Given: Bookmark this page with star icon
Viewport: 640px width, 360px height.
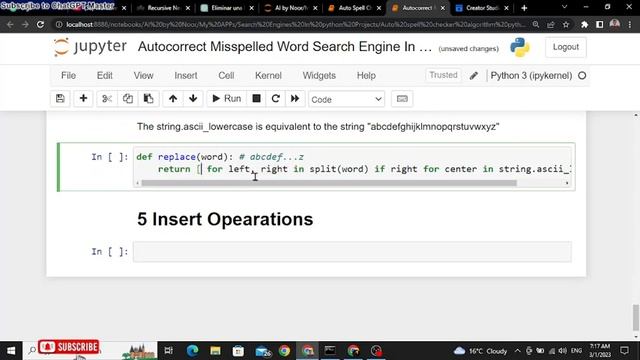Looking at the screenshot, I should (x=566, y=24).
